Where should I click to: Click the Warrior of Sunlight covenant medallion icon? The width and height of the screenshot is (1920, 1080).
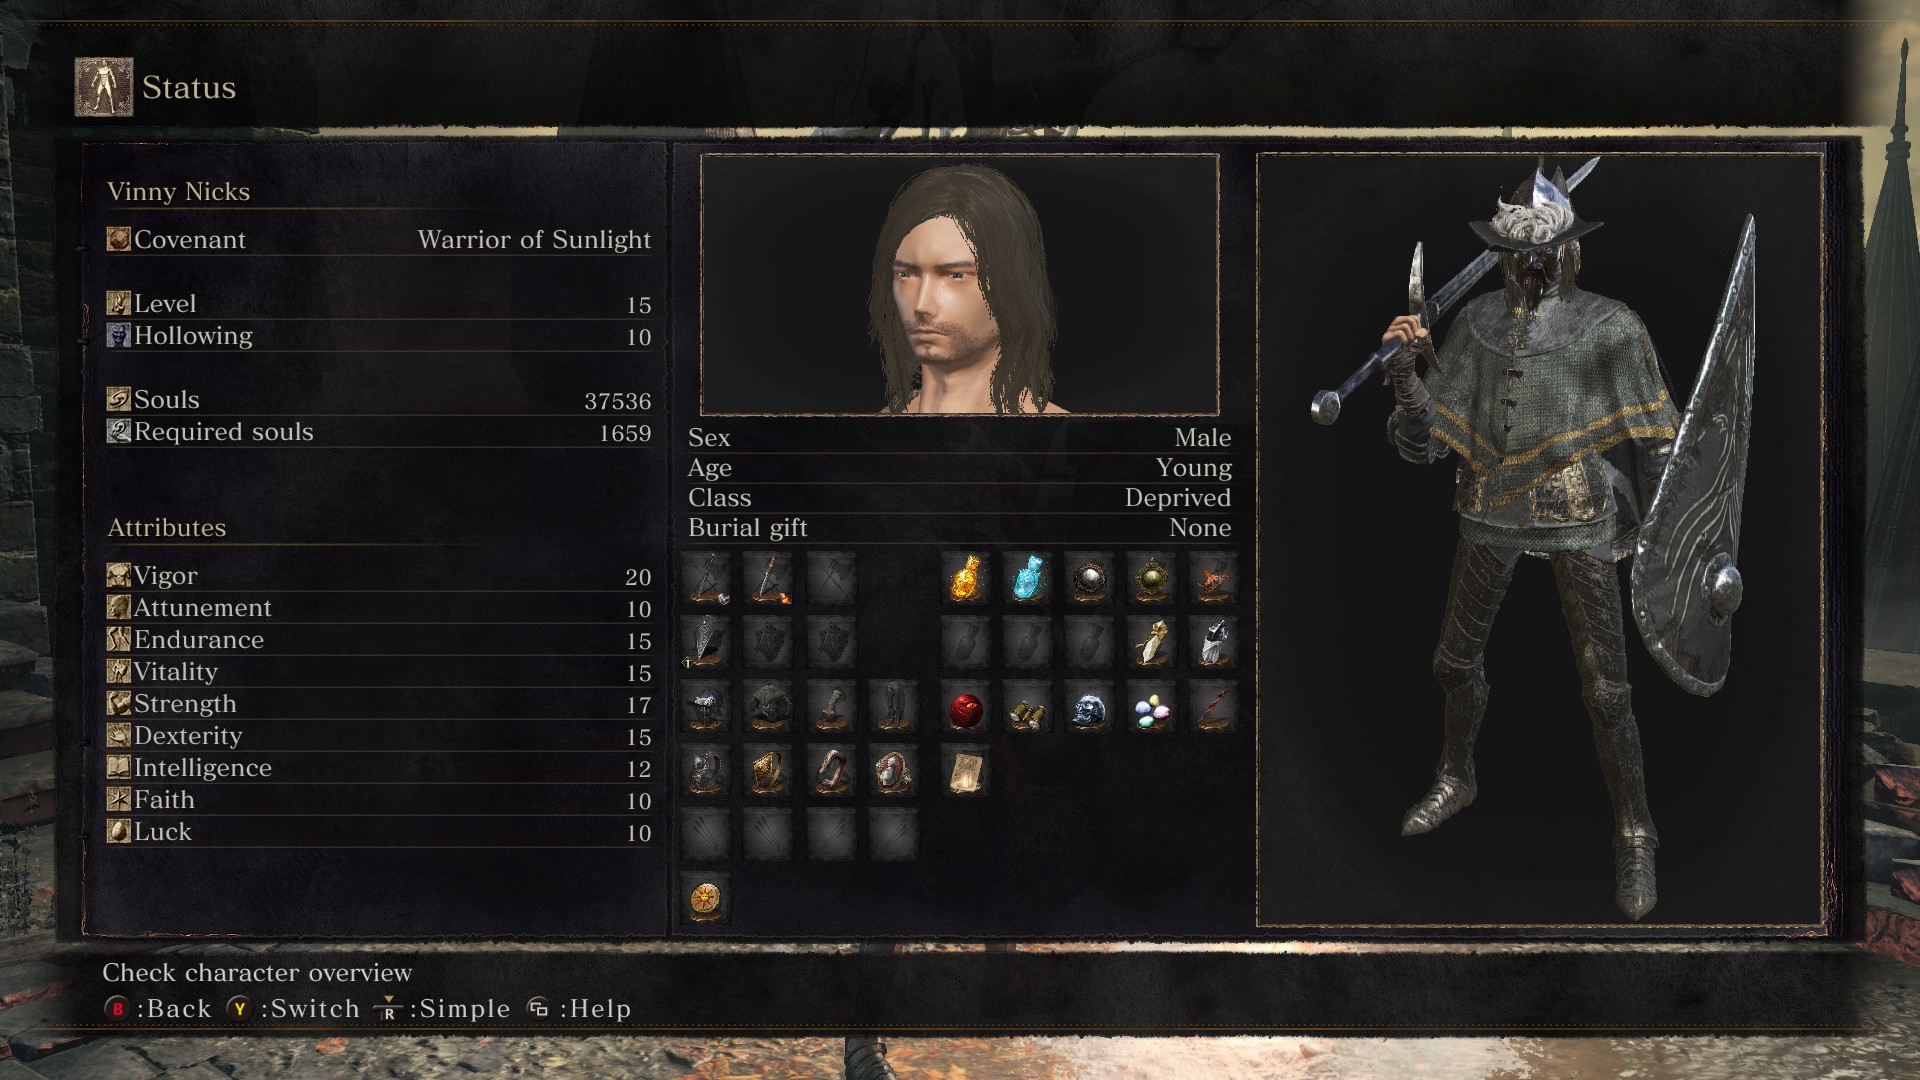pos(706,897)
